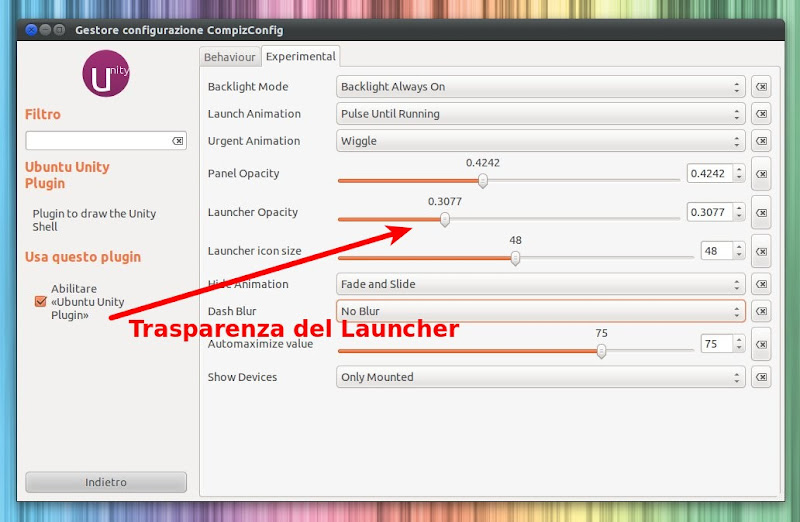Reset Launcher Opacity to default
The height and width of the screenshot is (522, 800).
point(761,213)
